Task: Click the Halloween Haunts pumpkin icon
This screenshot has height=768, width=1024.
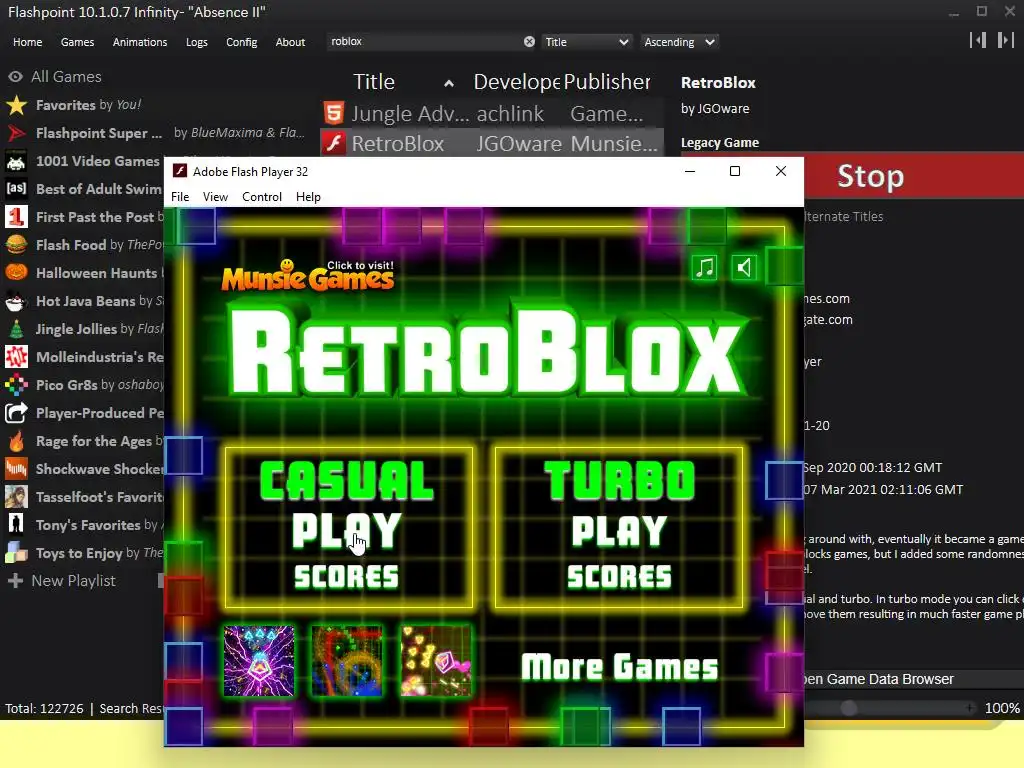Action: 16,272
